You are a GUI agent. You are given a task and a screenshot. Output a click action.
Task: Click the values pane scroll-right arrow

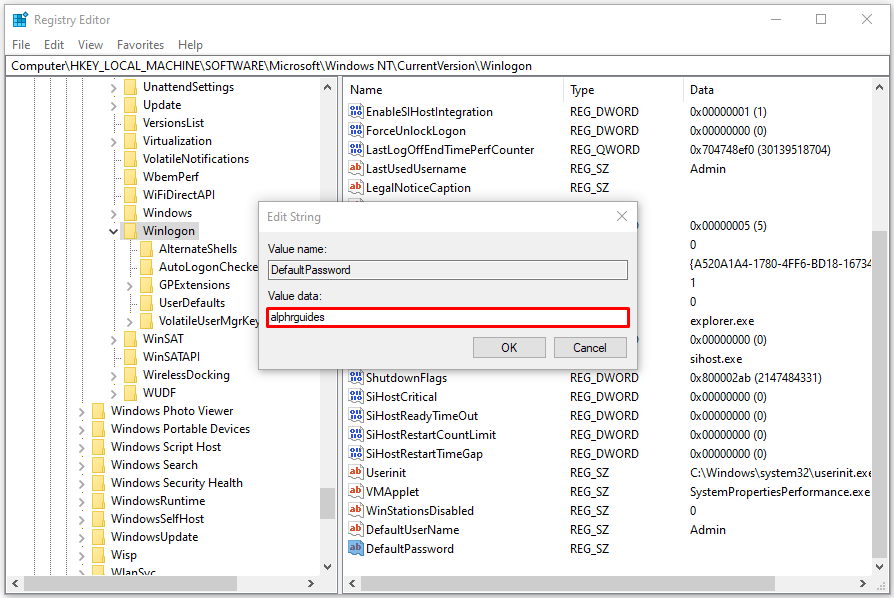coord(863,584)
